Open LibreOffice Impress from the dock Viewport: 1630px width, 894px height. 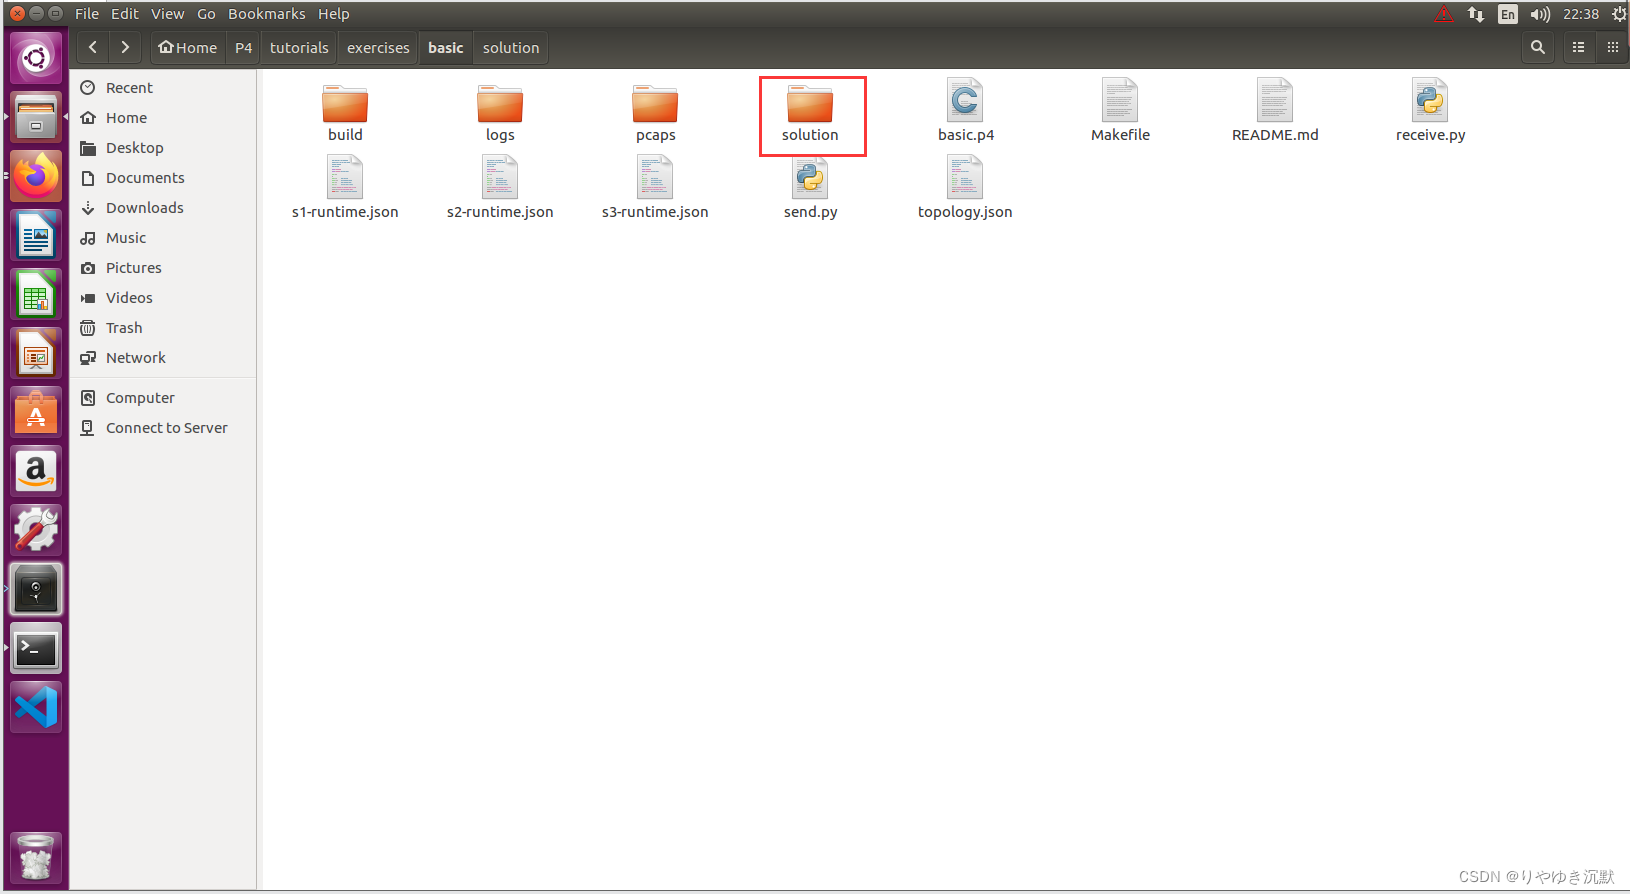click(x=36, y=355)
